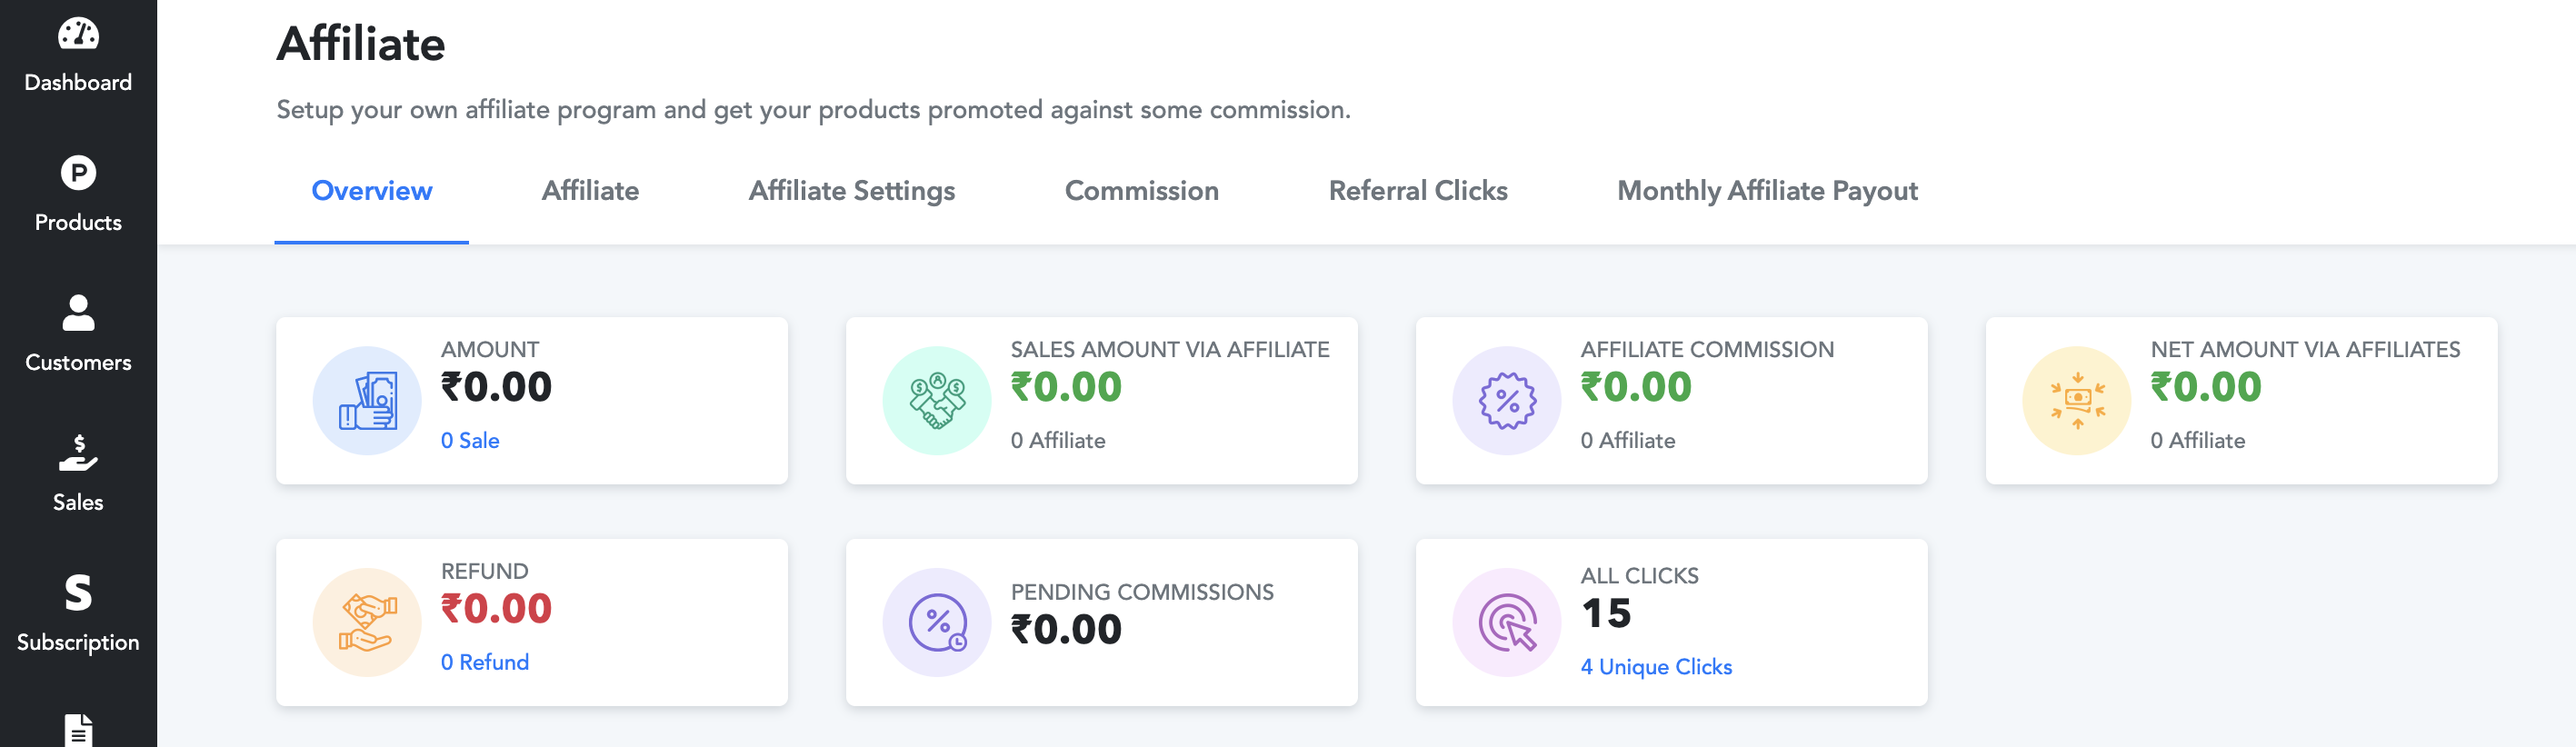This screenshot has height=747, width=2576.
Task: Click the Refund hands icon
Action: (367, 623)
